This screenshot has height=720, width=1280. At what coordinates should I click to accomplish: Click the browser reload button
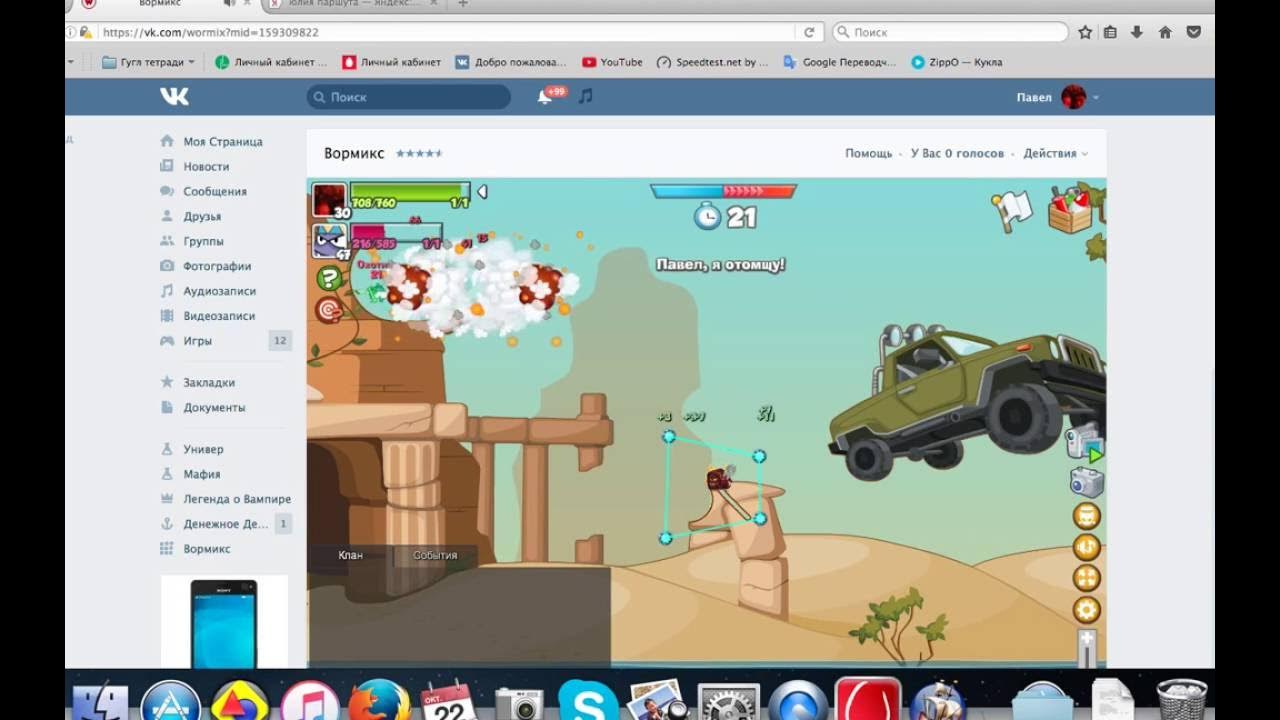pyautogui.click(x=810, y=32)
